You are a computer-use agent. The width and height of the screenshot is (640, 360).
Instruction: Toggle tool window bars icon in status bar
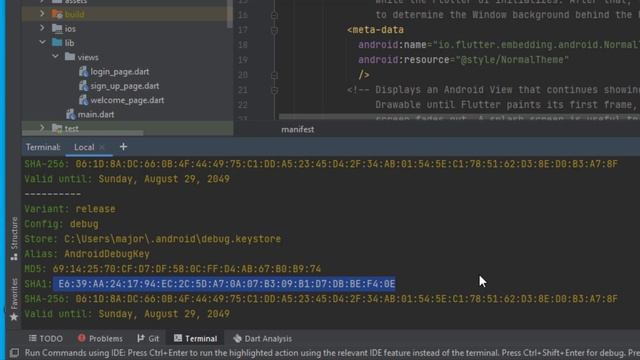(x=14, y=353)
